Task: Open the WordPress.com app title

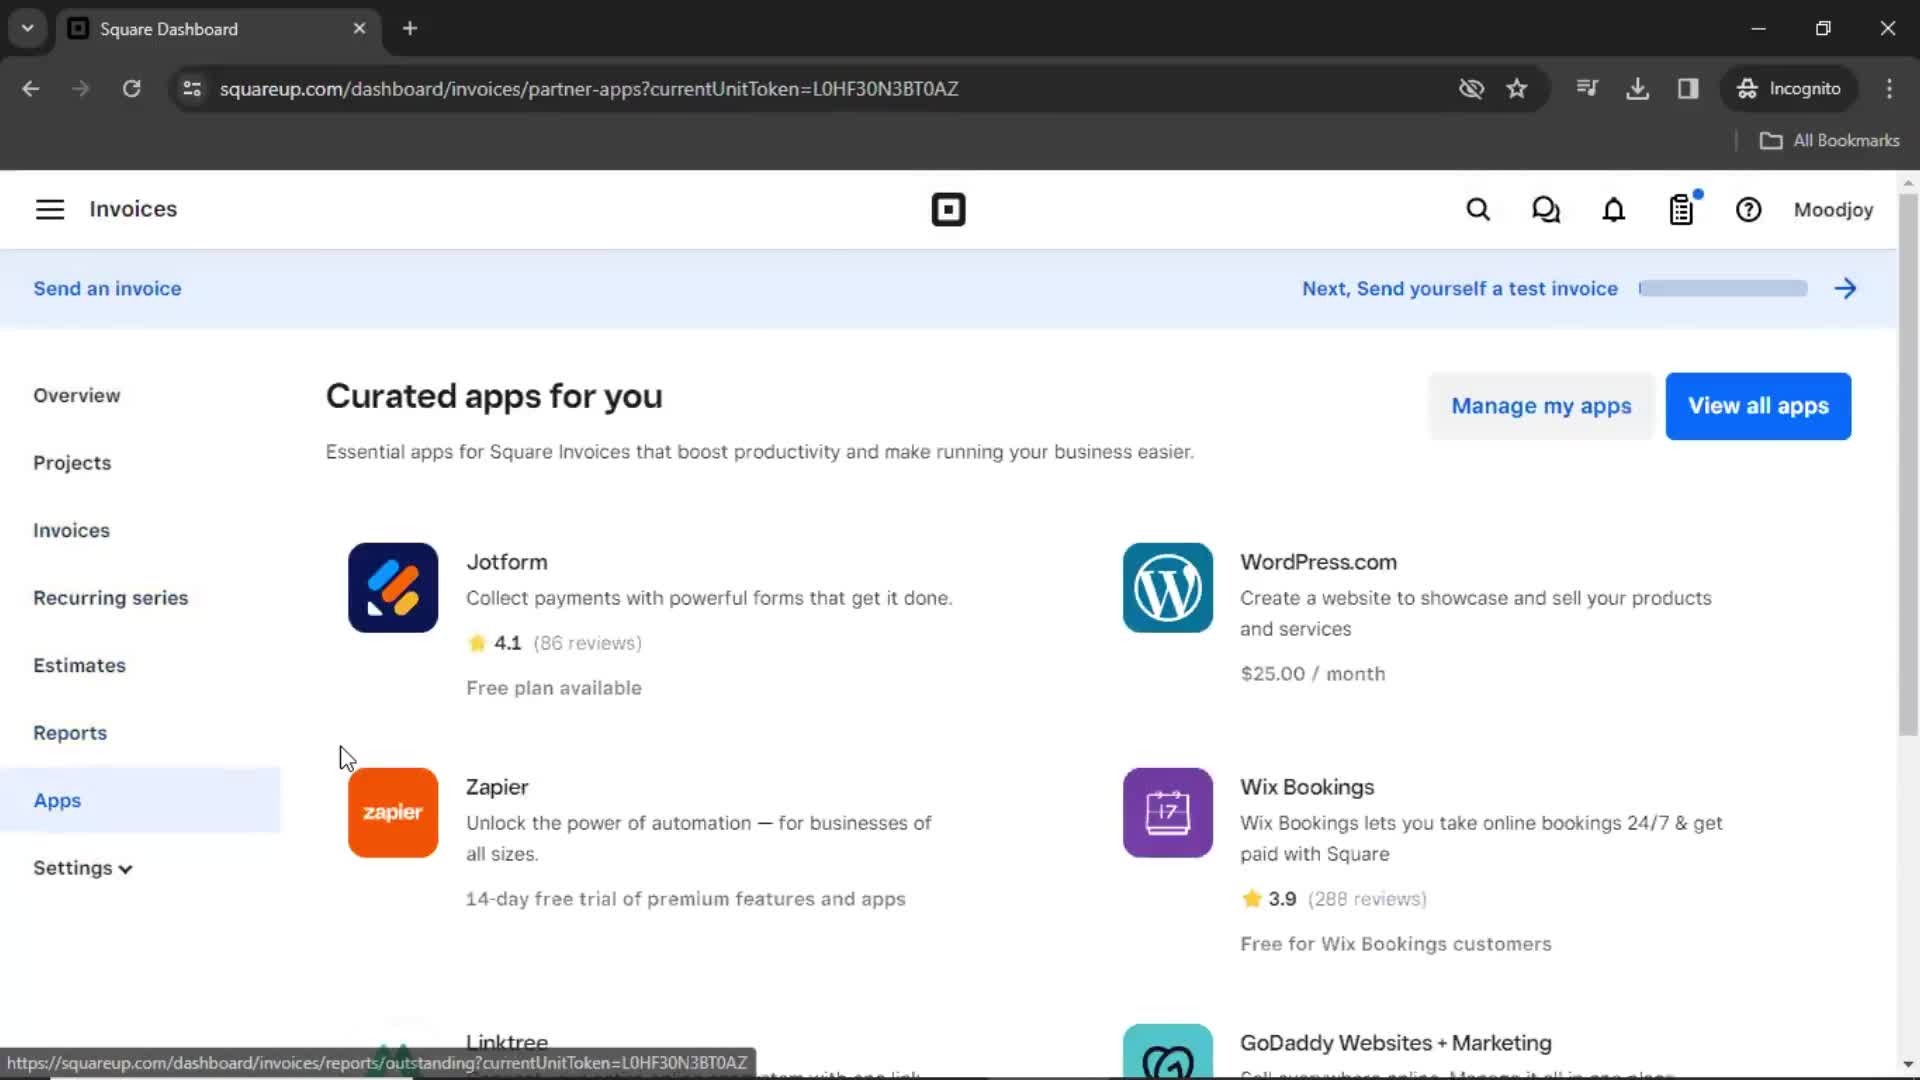Action: [1319, 562]
